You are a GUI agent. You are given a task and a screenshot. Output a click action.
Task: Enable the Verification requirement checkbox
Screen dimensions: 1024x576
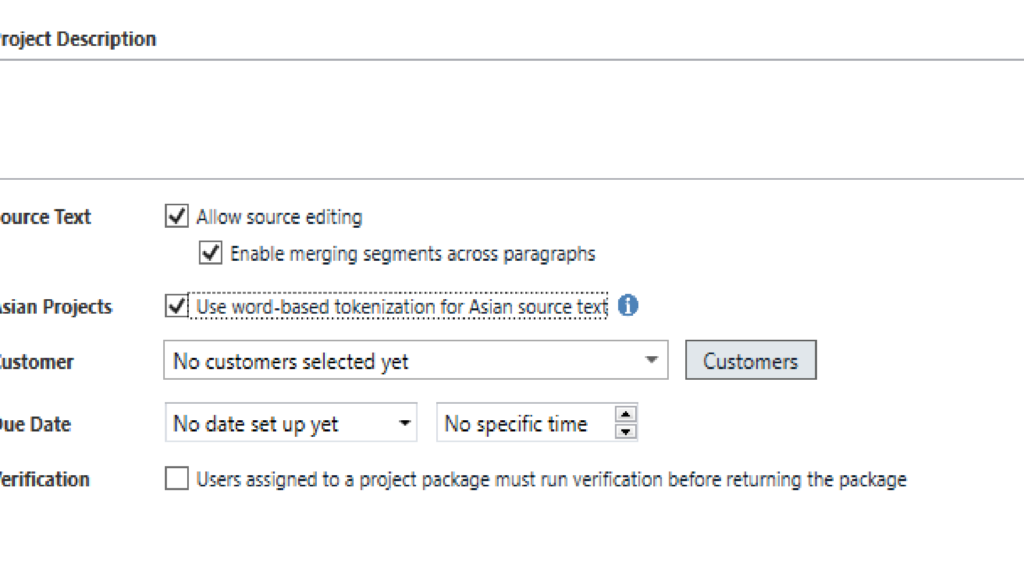177,479
